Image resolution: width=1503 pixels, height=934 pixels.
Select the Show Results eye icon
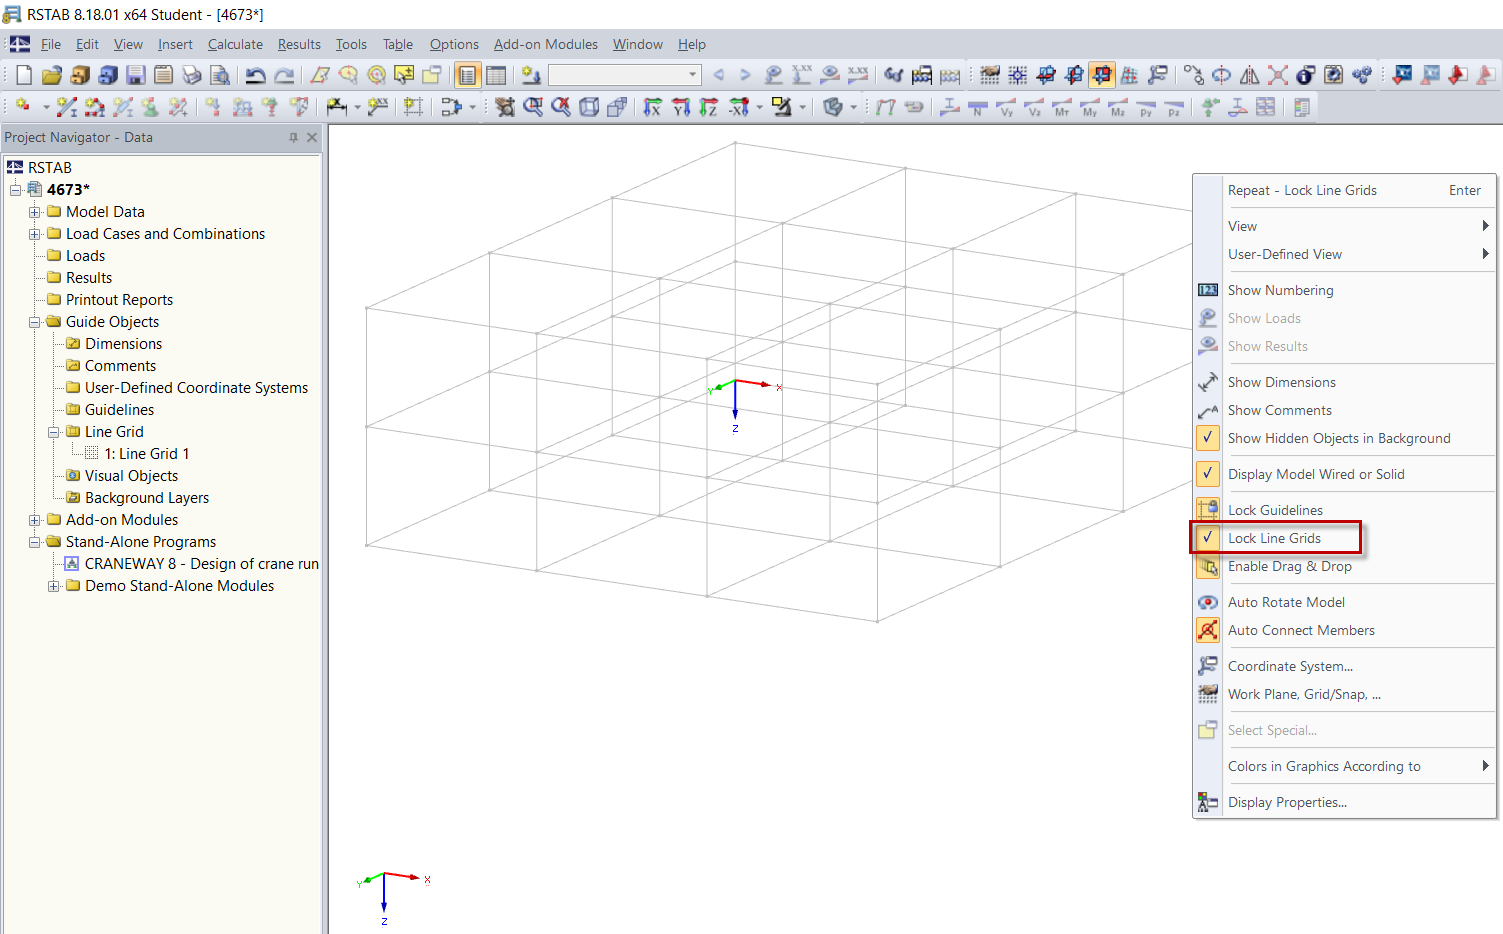click(1207, 346)
